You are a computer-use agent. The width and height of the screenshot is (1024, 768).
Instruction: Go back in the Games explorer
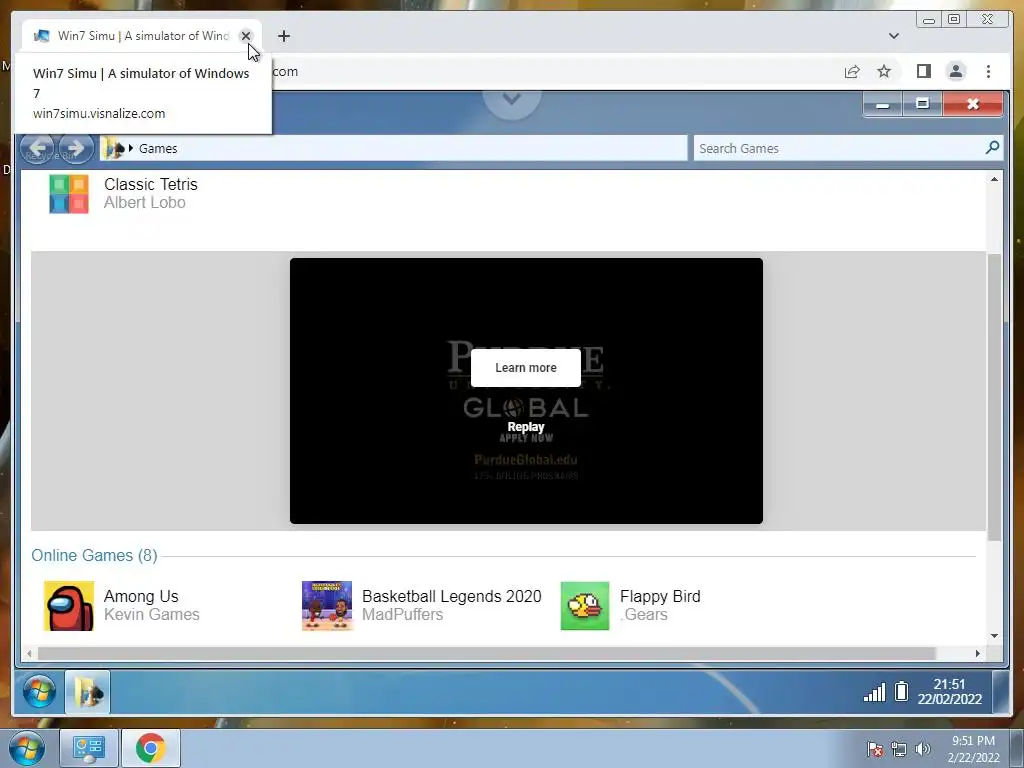pos(37,149)
